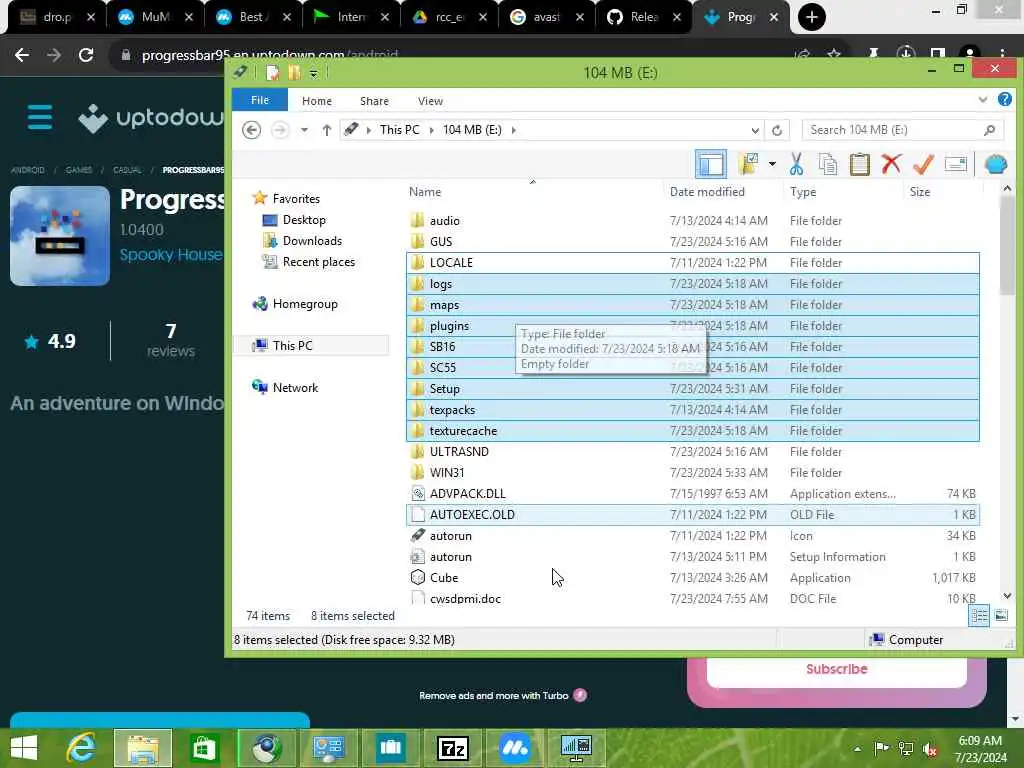
Task: Create new folder from Quick Access Toolbar
Action: click(294, 72)
